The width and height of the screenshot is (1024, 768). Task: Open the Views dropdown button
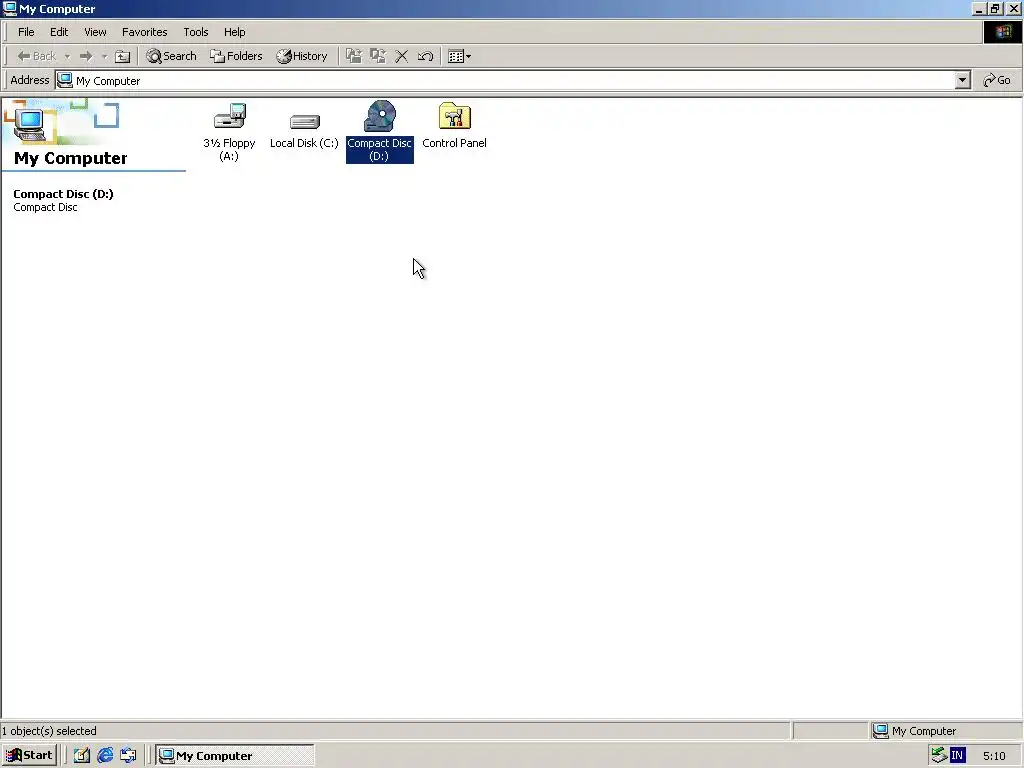460,56
